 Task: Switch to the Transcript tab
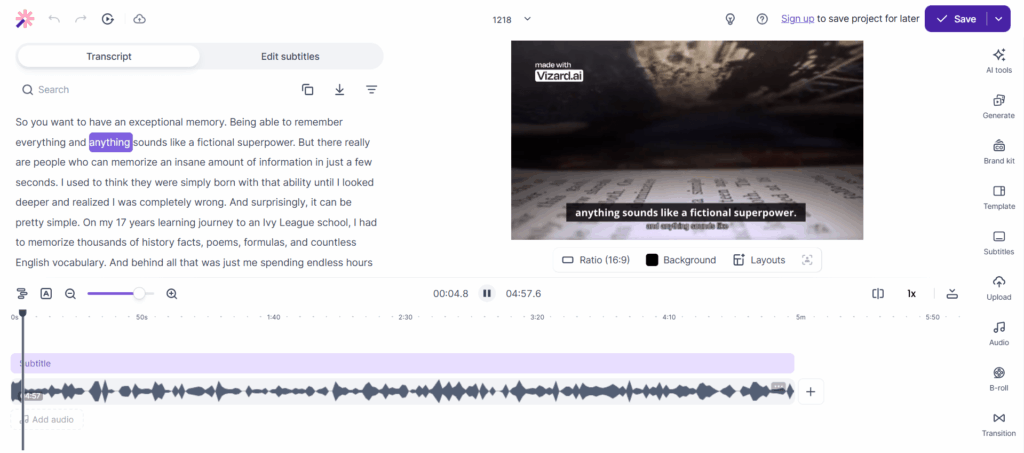click(109, 56)
